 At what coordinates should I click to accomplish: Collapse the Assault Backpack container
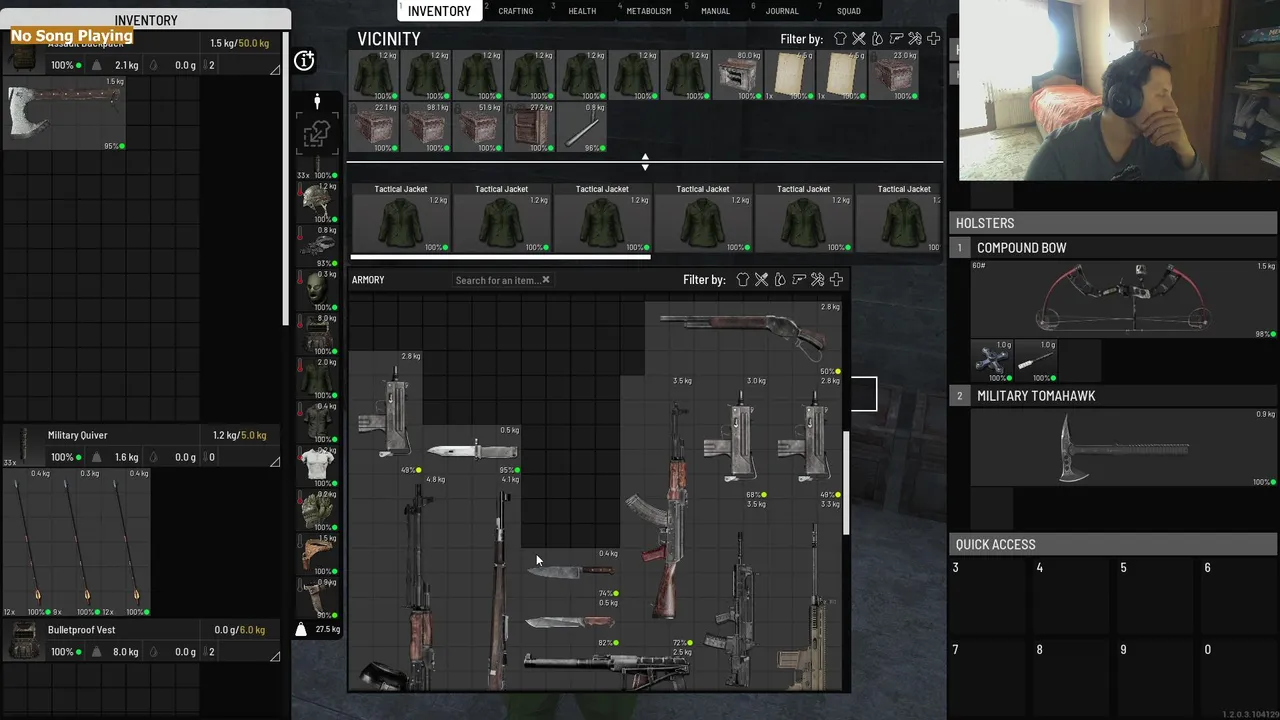(275, 69)
